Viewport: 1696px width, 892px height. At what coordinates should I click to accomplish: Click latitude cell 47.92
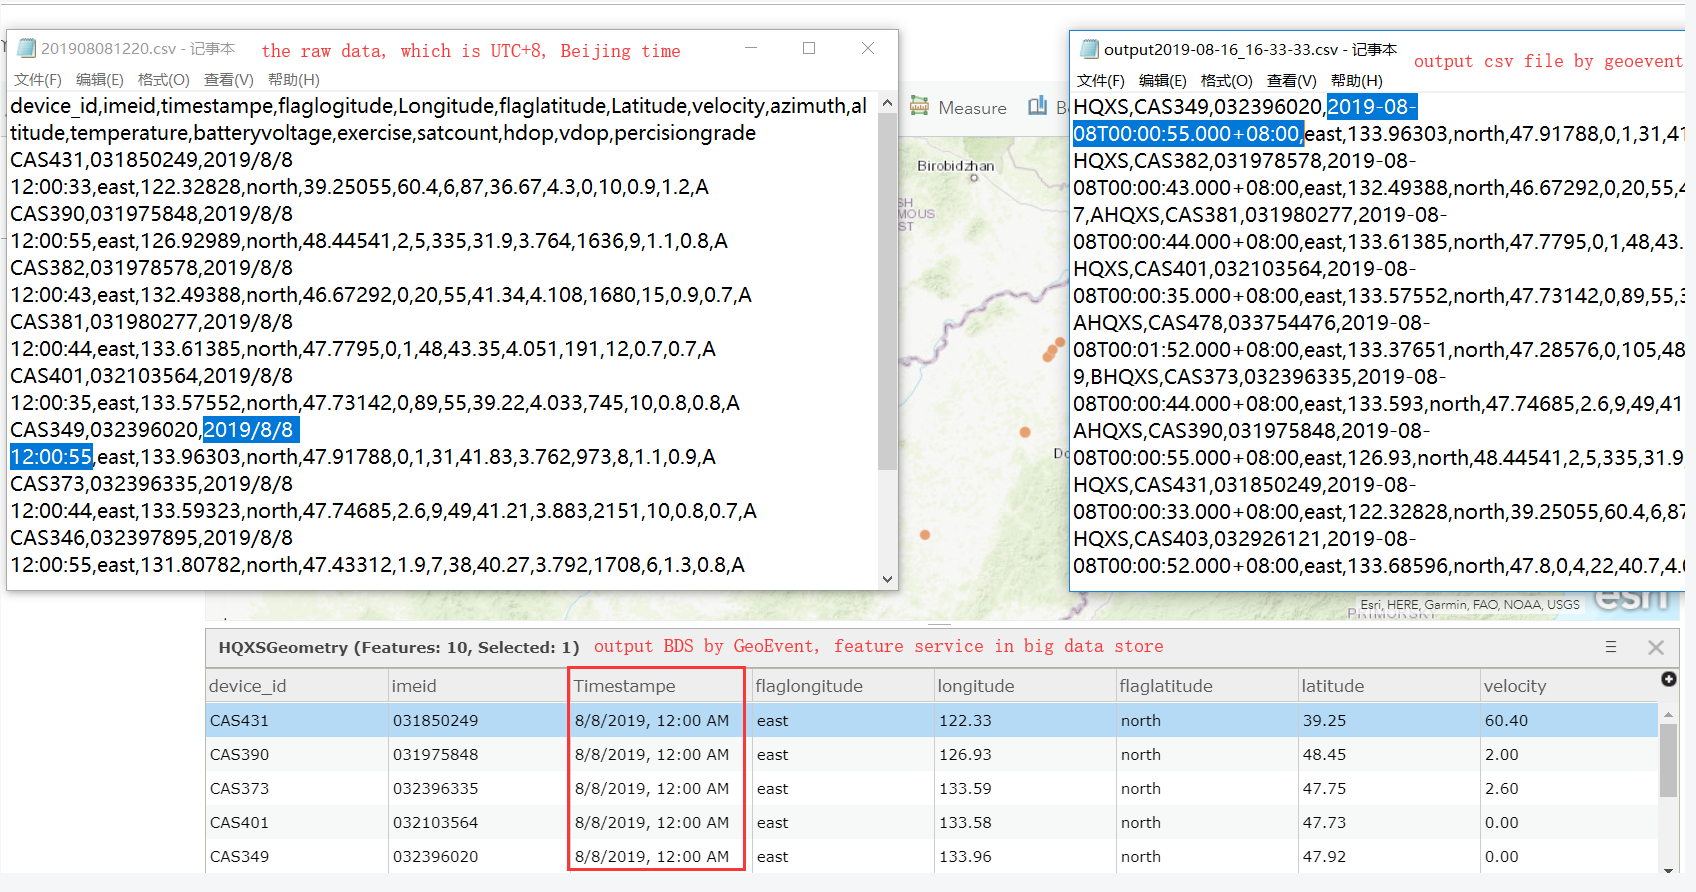(x=1389, y=856)
